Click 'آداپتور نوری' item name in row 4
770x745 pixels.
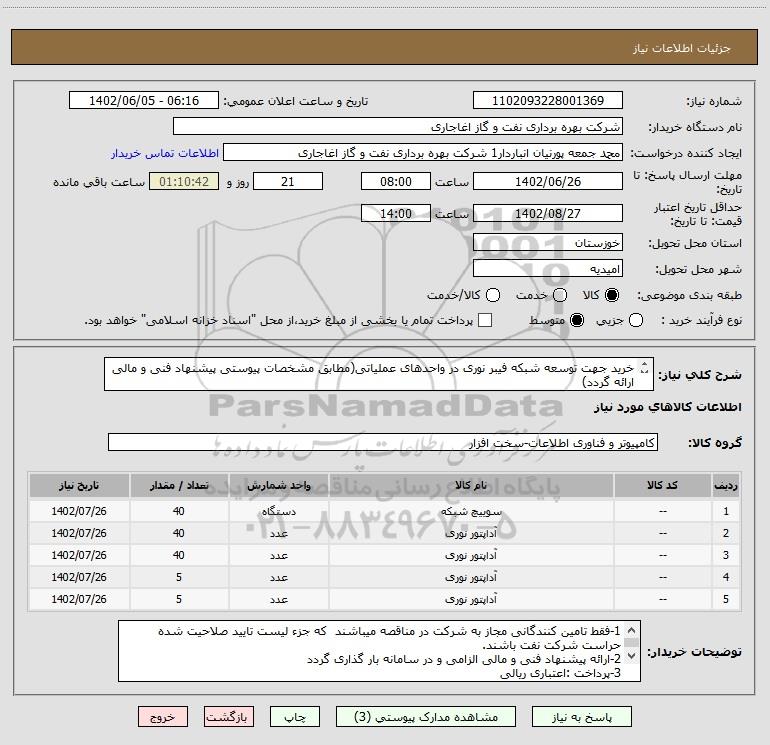point(471,578)
